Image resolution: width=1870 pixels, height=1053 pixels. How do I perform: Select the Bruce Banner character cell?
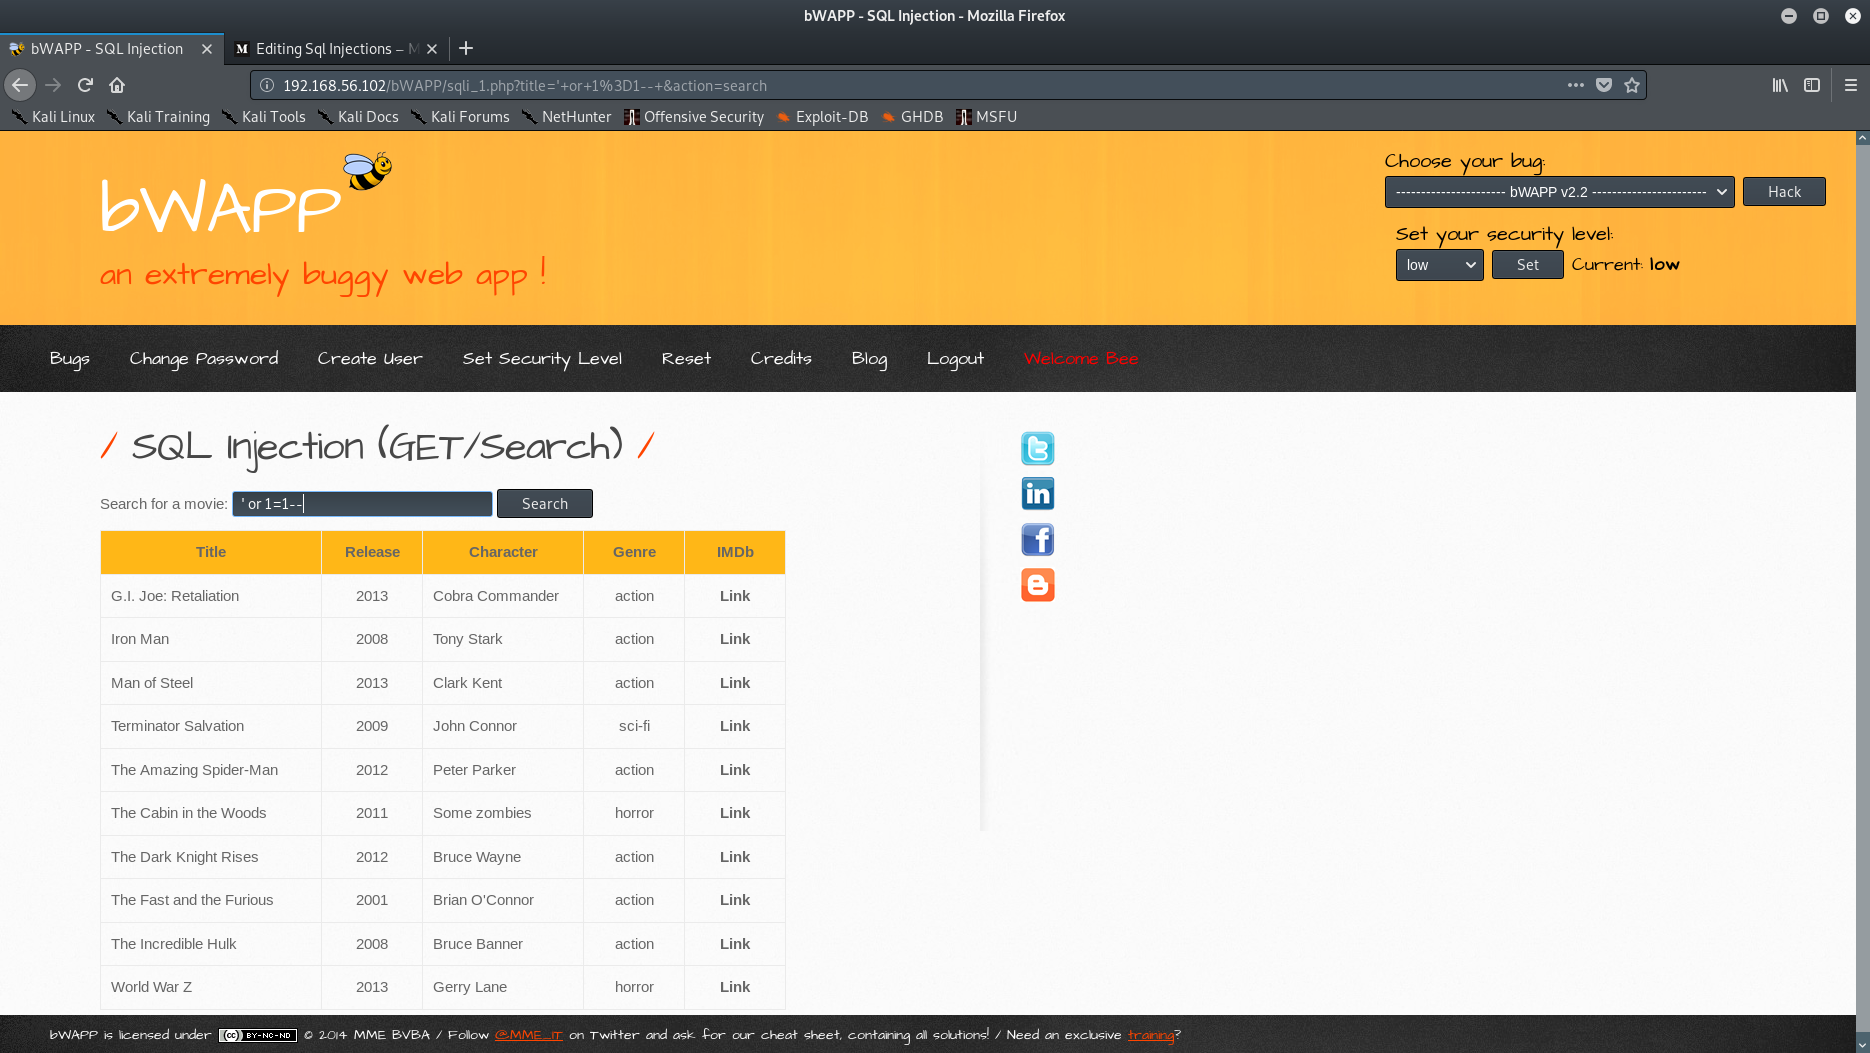tap(503, 944)
